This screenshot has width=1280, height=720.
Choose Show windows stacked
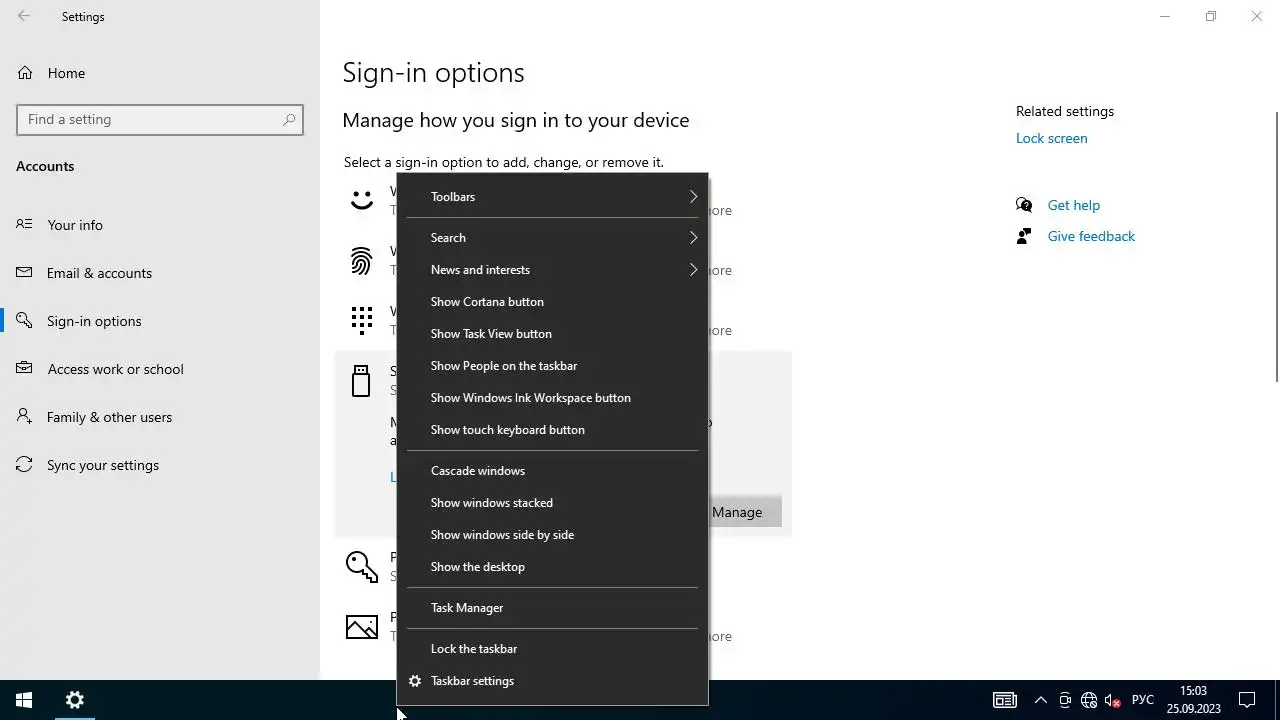pos(552,503)
